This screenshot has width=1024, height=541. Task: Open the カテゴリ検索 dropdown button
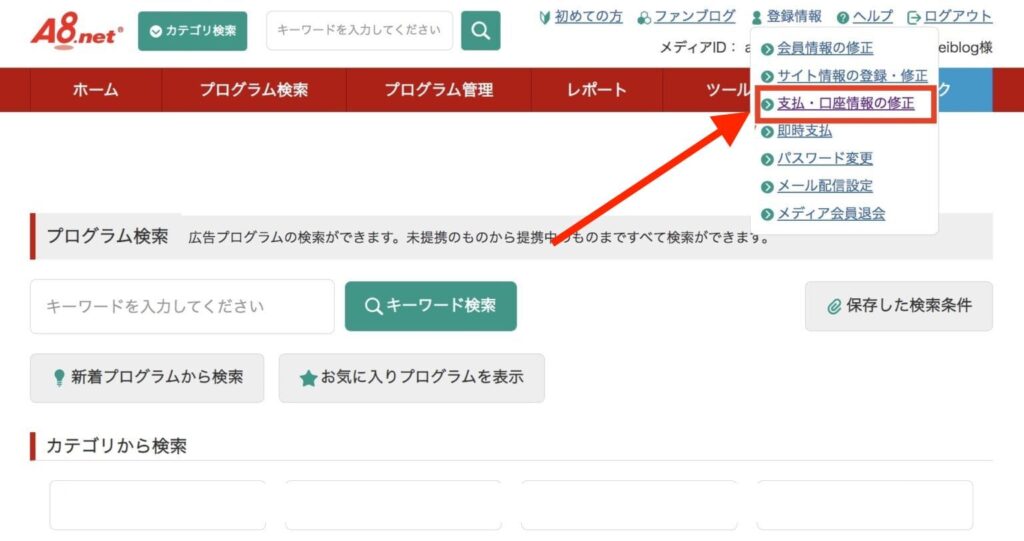(x=193, y=31)
